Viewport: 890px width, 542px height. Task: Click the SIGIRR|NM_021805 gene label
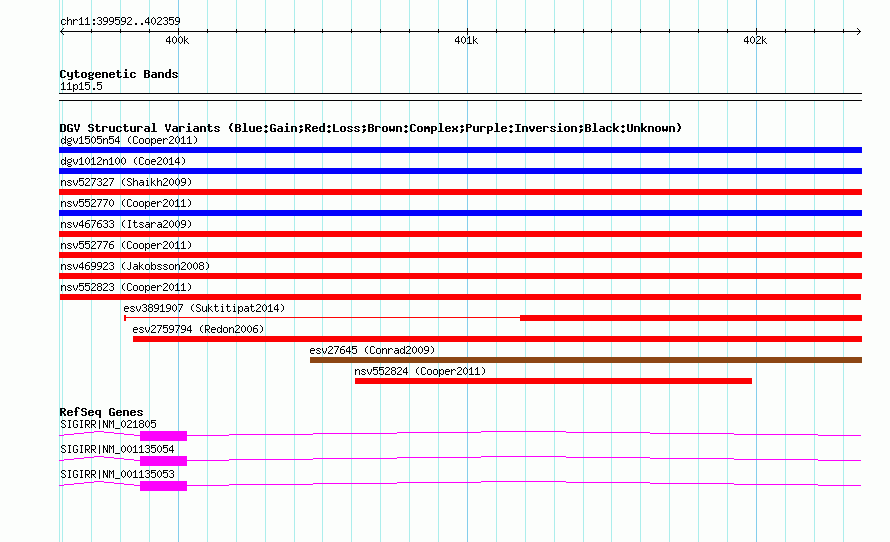click(108, 424)
